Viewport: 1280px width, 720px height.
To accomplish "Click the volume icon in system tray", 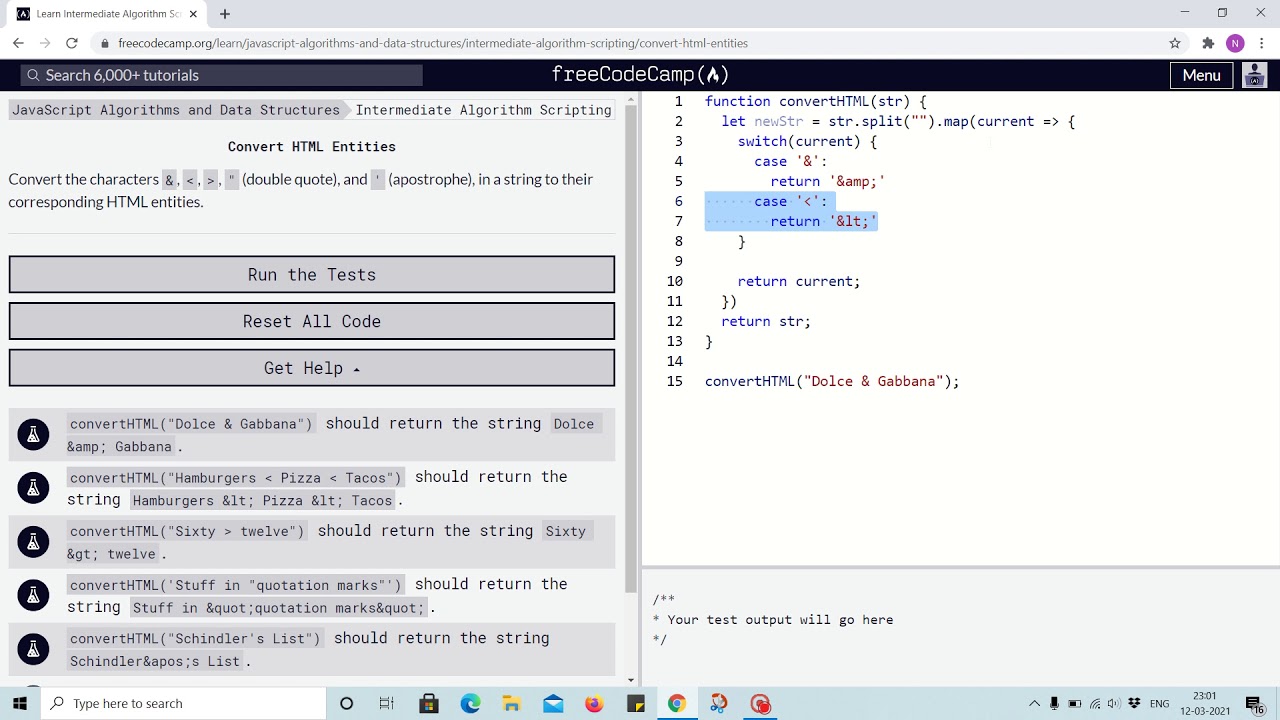I will coord(1114,703).
